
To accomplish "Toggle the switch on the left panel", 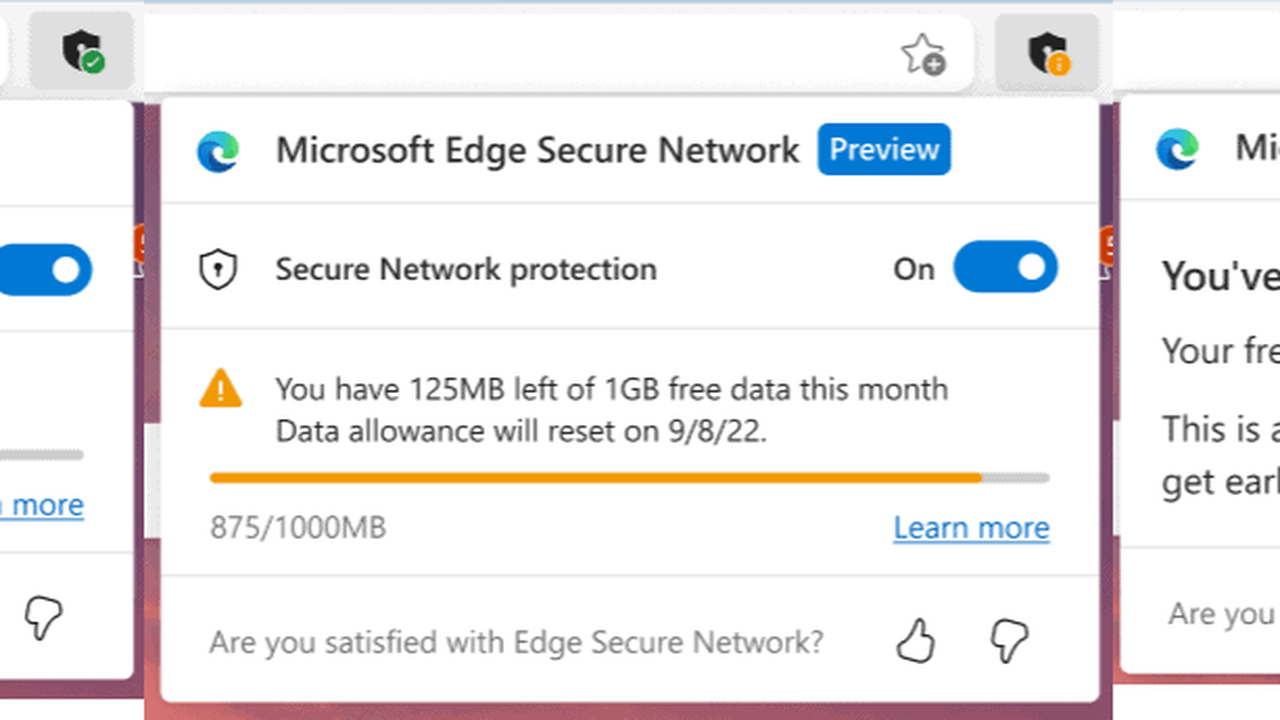I will [45, 270].
